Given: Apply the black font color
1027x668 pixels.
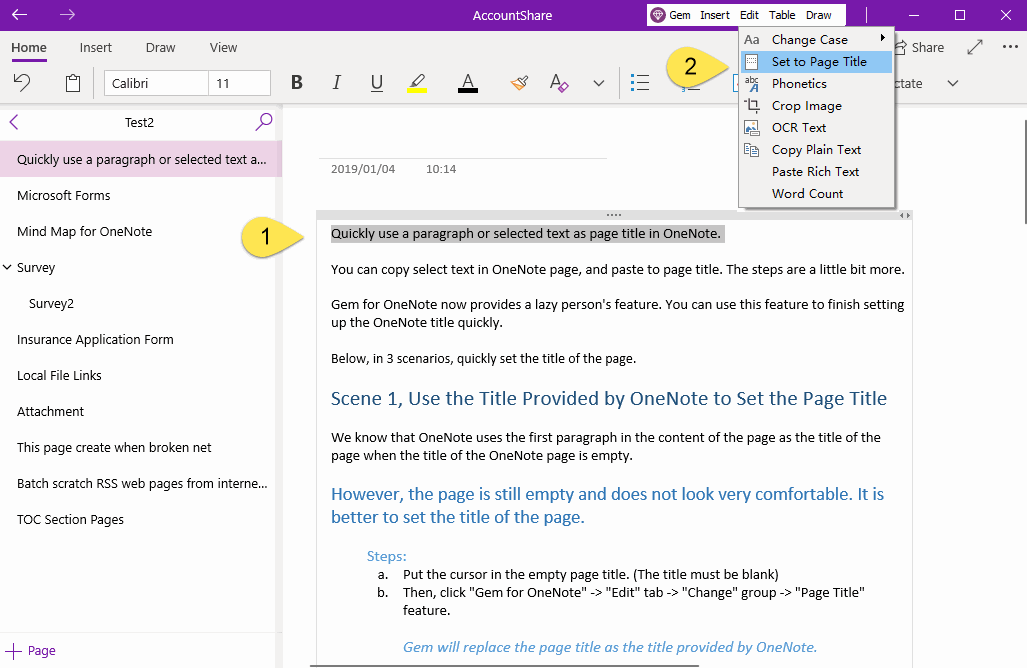Looking at the screenshot, I should pos(468,83).
